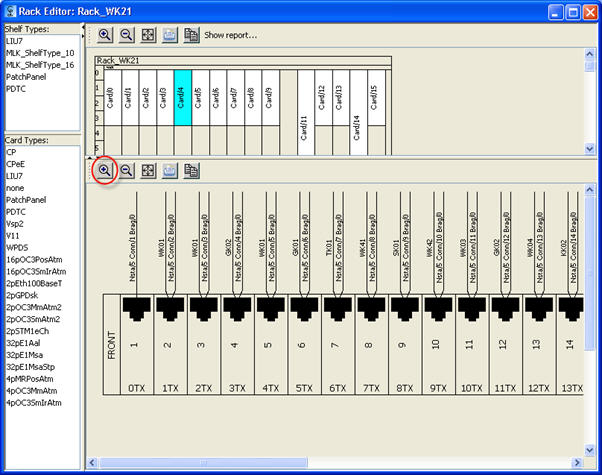Screen dimensions: 602x475
Task: Select PDTC in Shelf Types list
Action: coord(16,89)
